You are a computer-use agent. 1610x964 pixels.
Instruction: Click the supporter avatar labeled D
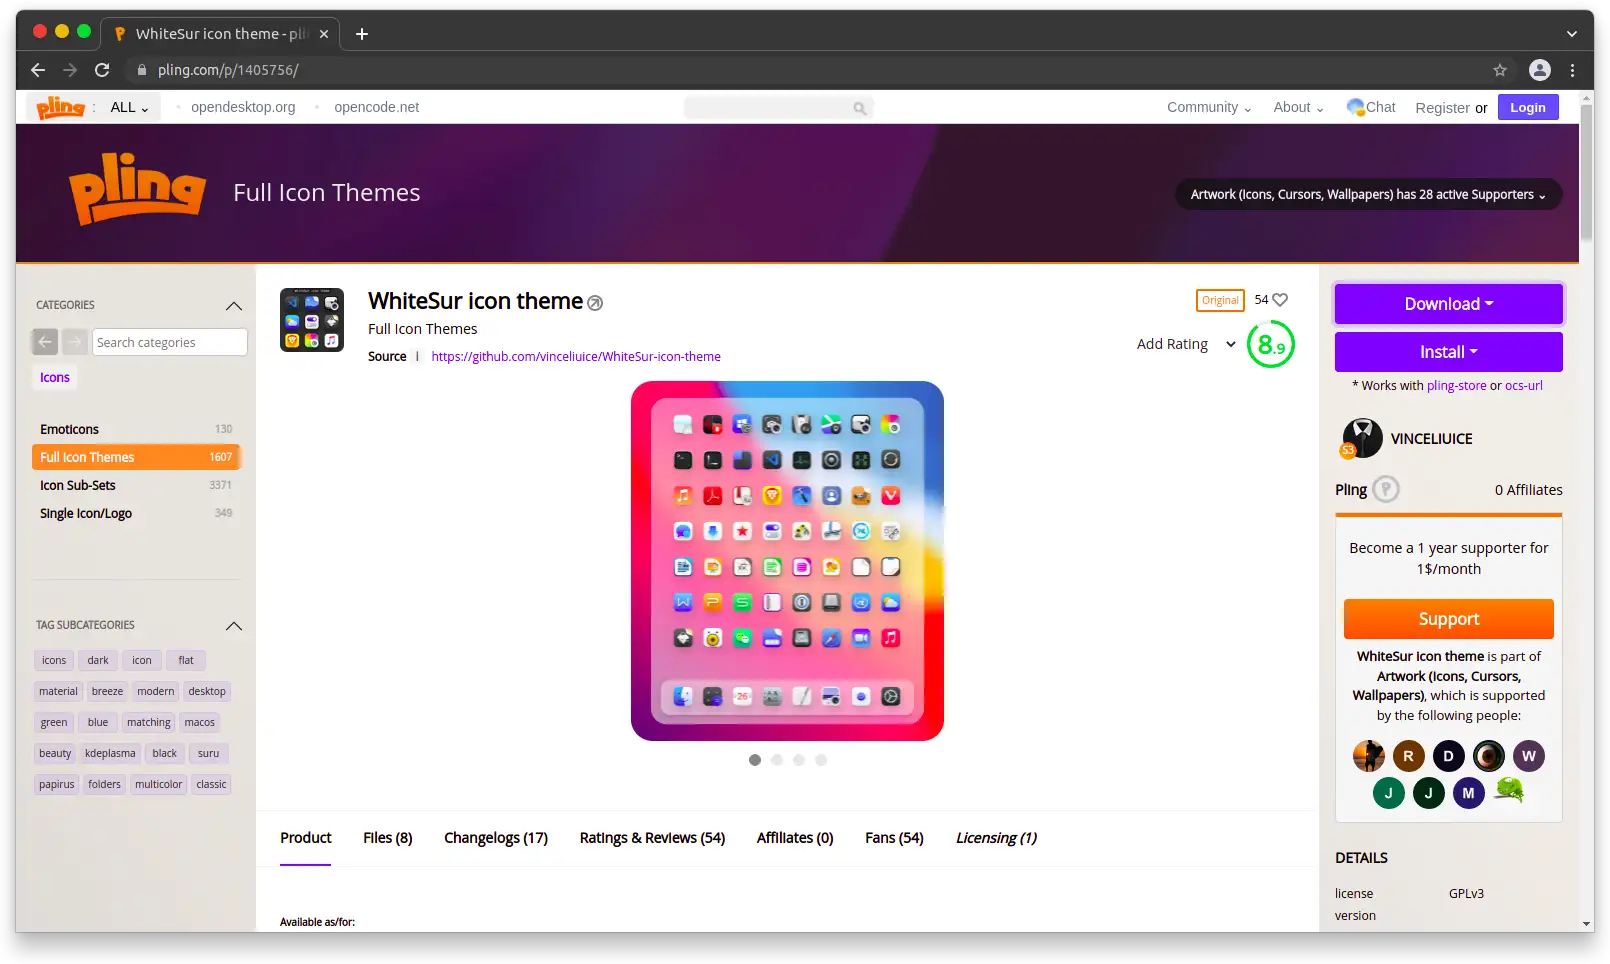point(1448,756)
